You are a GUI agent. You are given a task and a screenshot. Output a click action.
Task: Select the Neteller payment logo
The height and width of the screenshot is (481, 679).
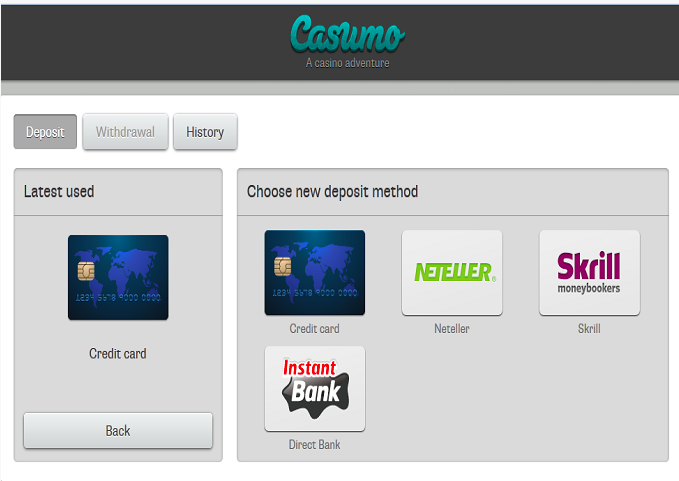point(452,272)
